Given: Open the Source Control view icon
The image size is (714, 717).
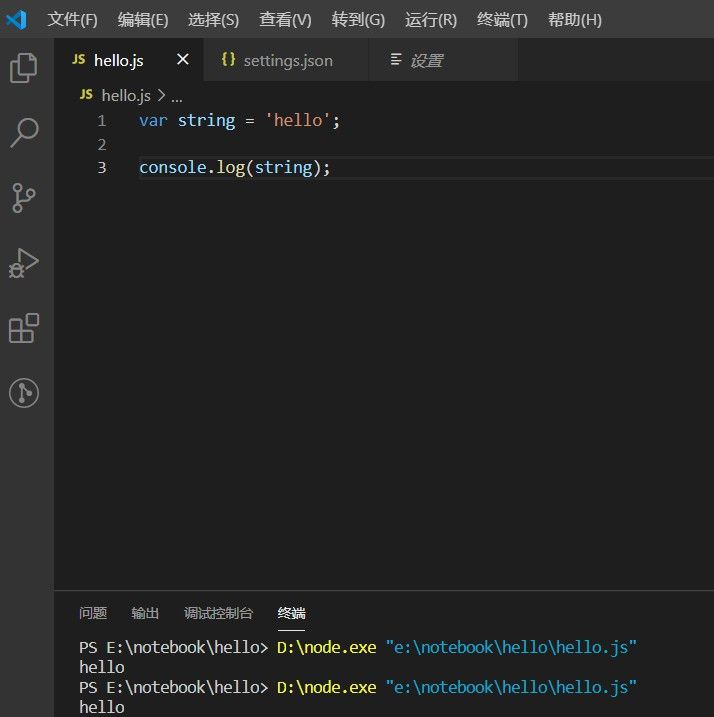Looking at the screenshot, I should (24, 198).
